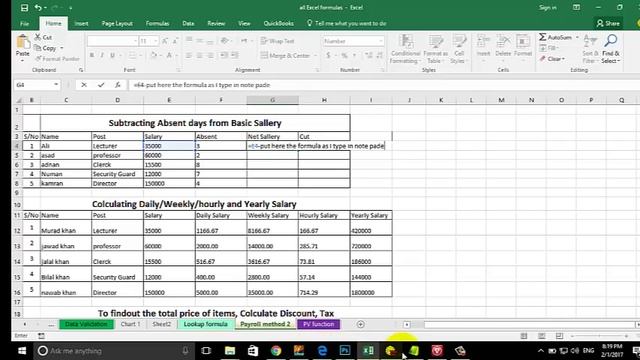The image size is (640, 360).
Task: Switch to the Formulas tab
Action: pyautogui.click(x=158, y=24)
